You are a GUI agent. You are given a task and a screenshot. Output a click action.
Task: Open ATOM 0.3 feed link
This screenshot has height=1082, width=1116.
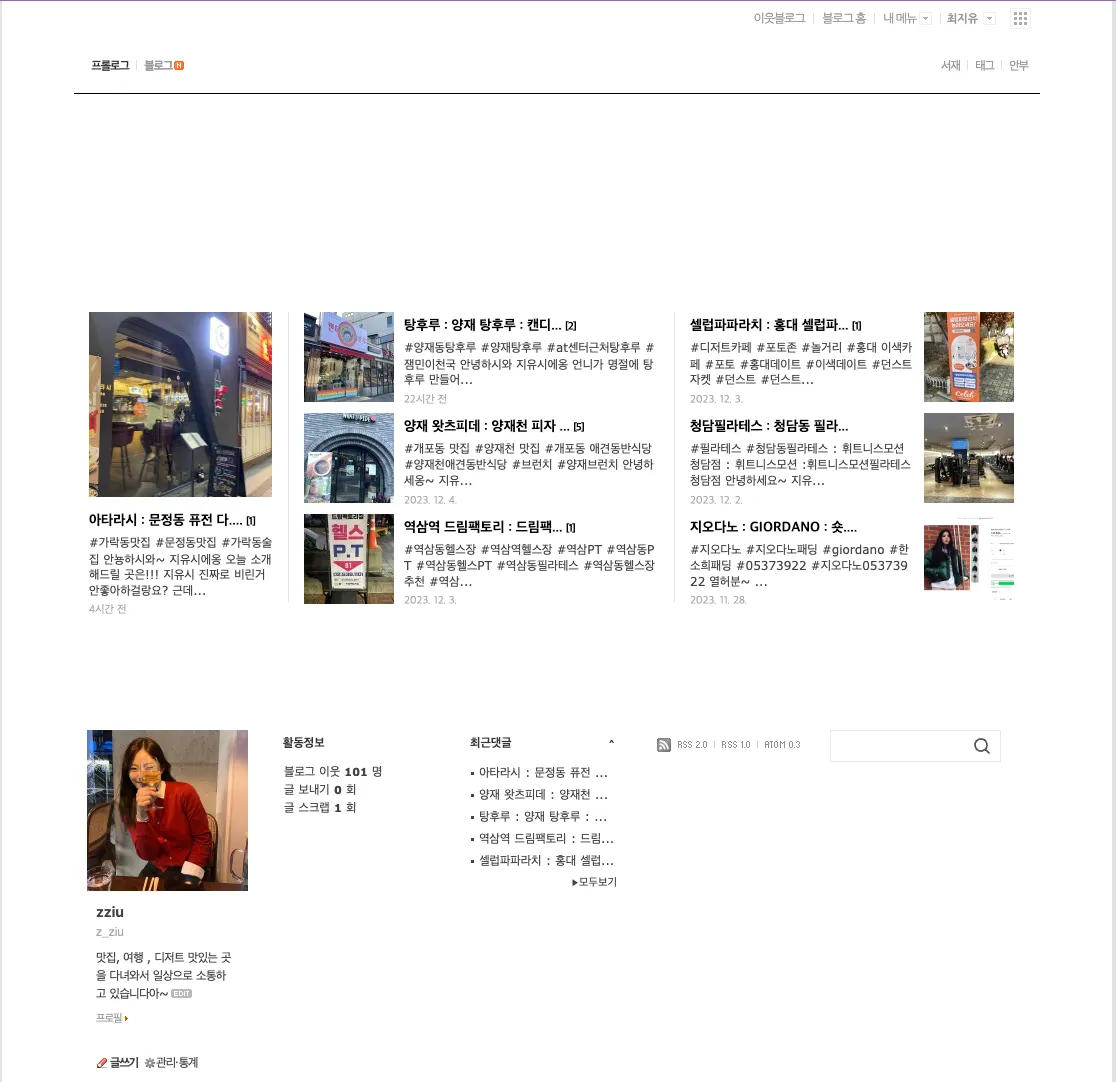(782, 745)
